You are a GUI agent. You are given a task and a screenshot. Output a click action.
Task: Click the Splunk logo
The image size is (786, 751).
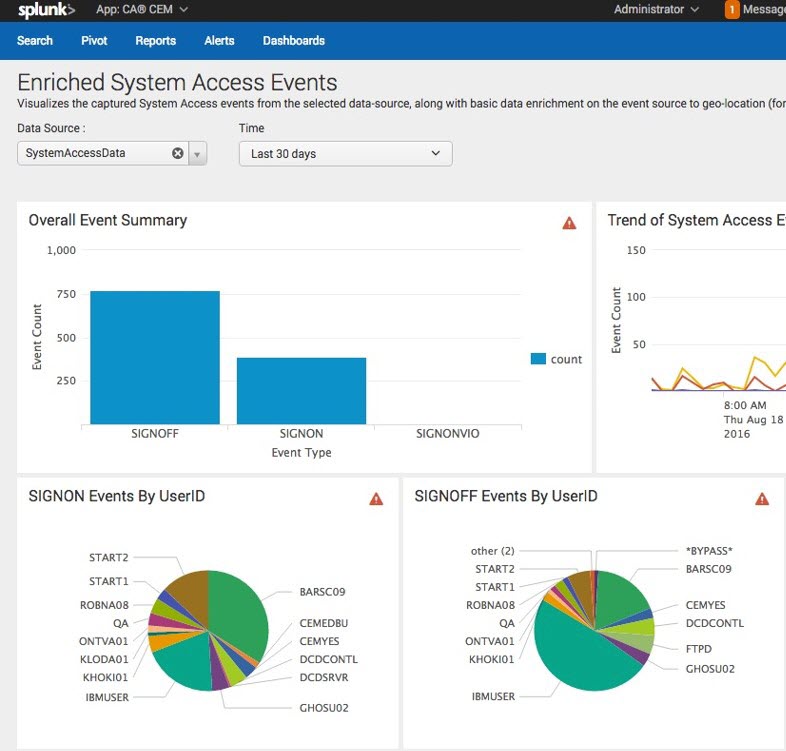click(46, 10)
